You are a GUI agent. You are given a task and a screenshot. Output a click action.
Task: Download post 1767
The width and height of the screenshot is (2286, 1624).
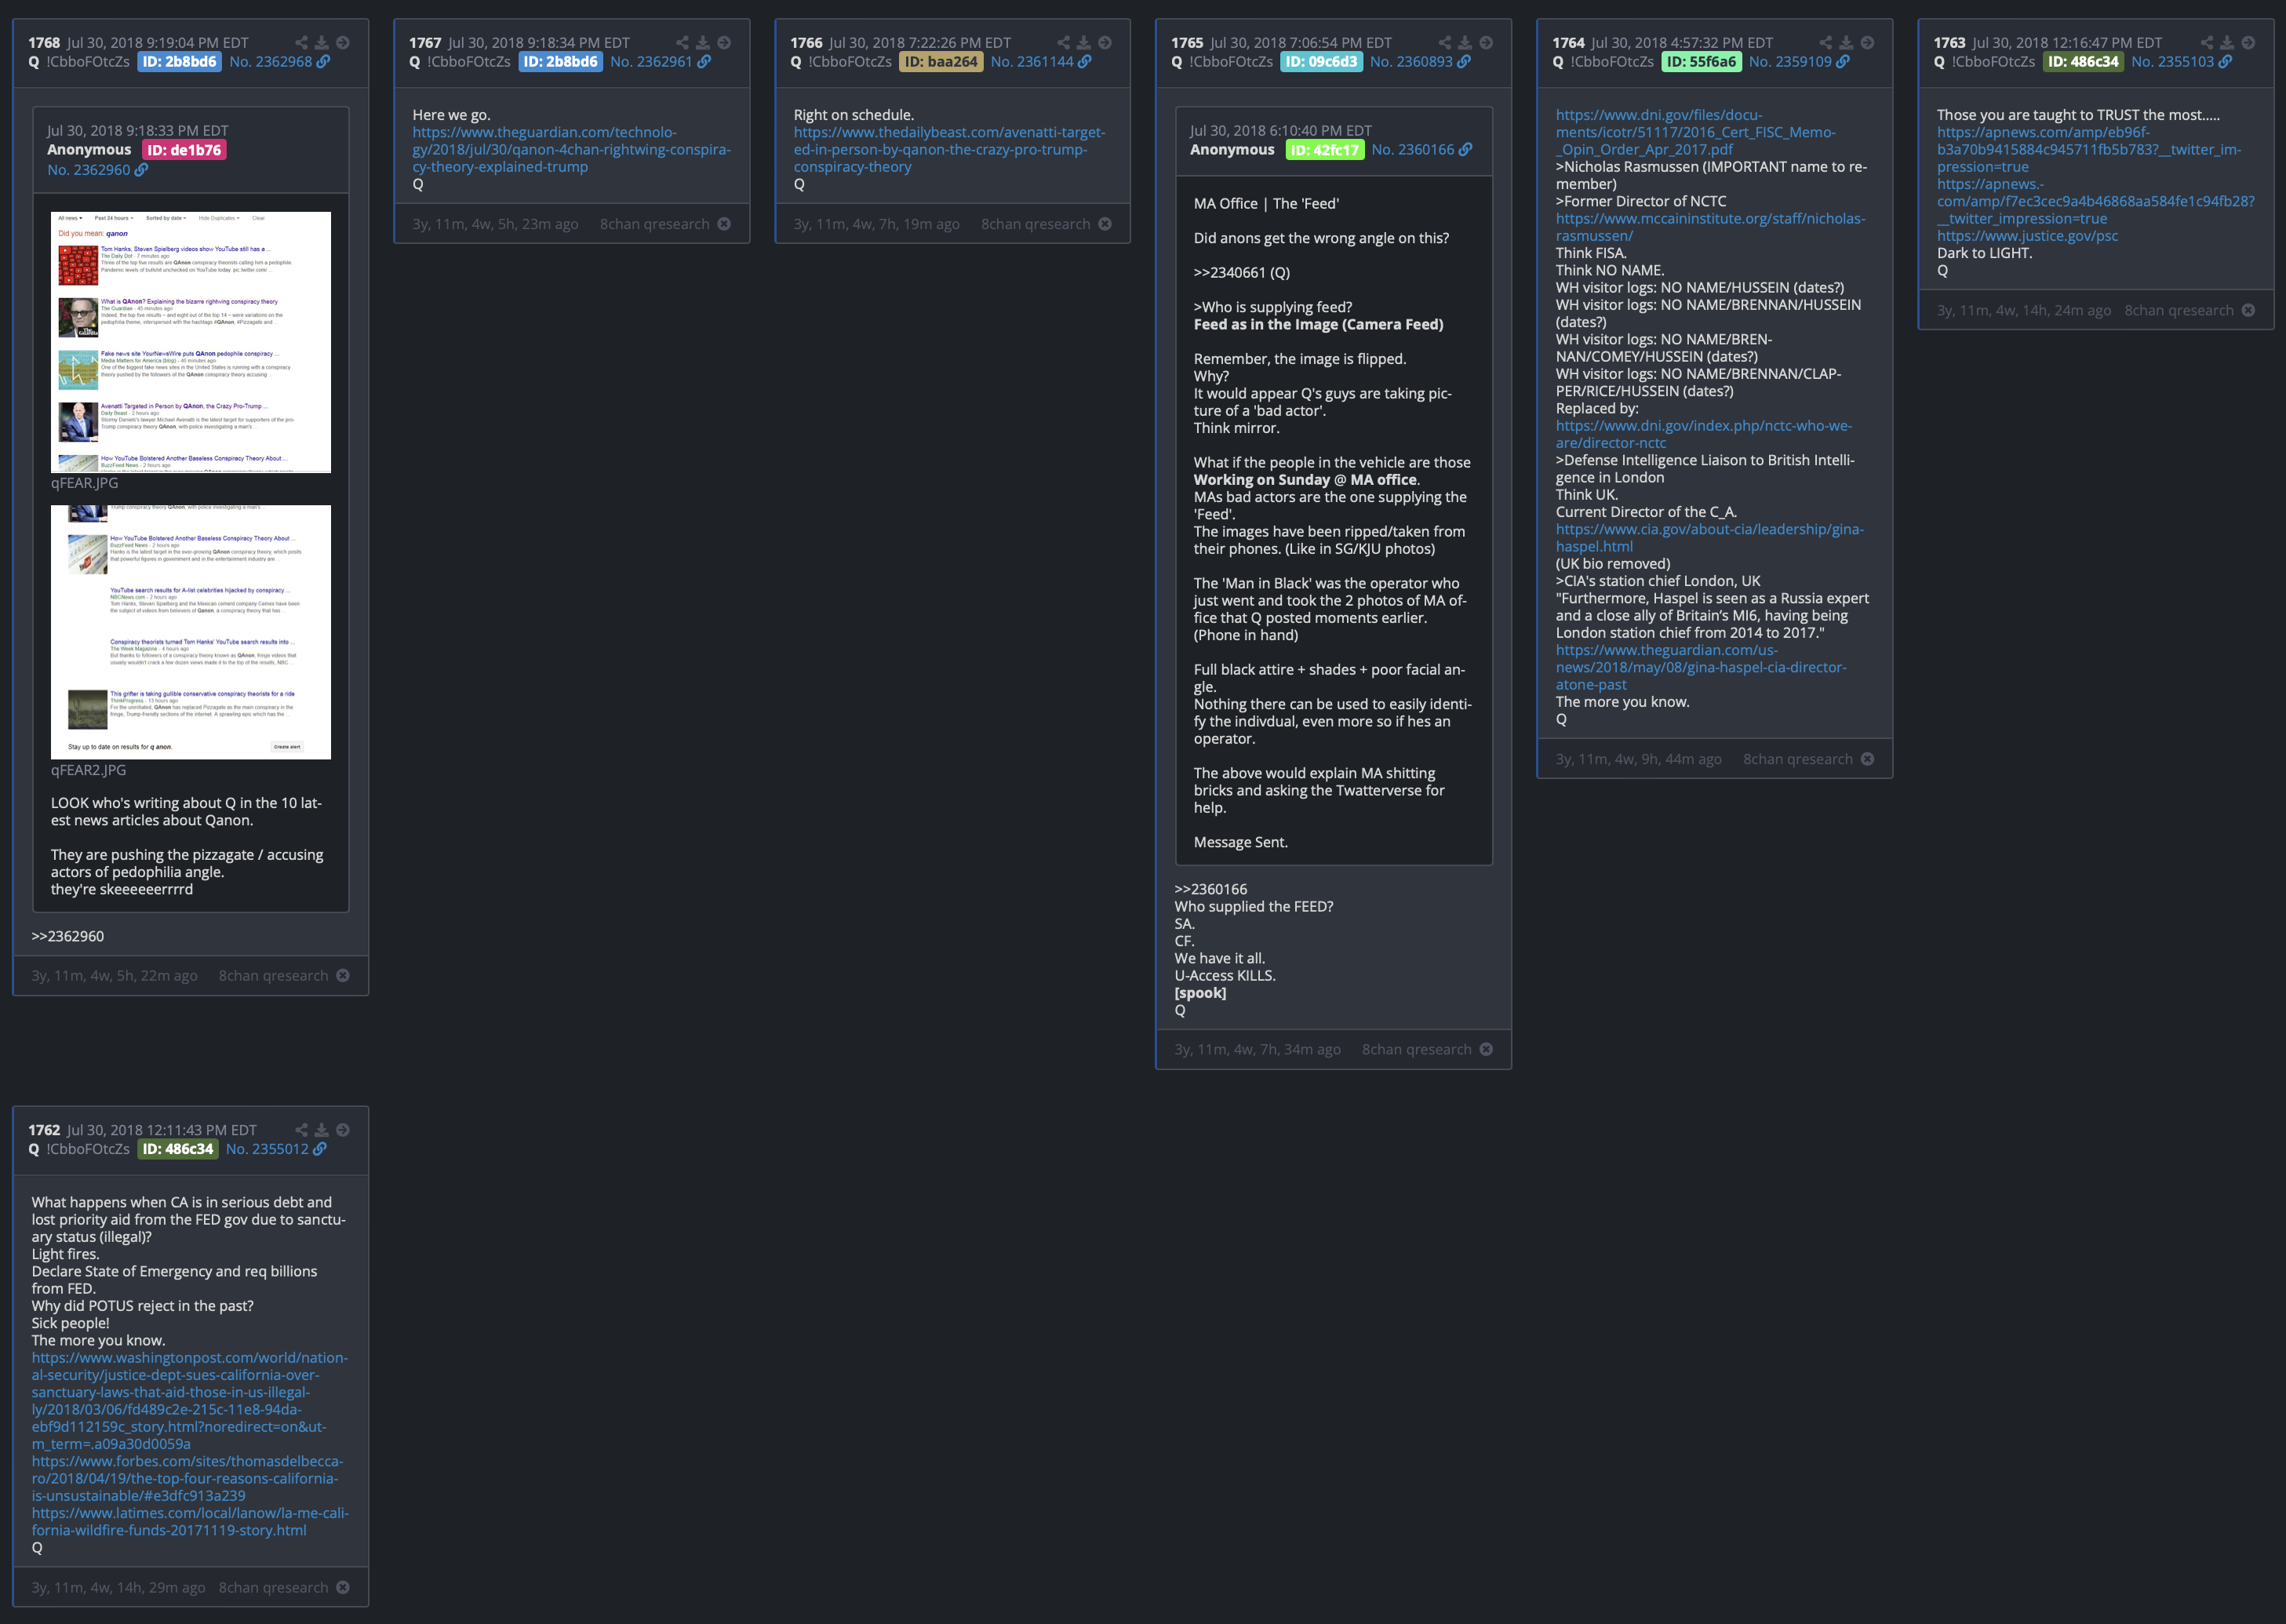(x=703, y=43)
